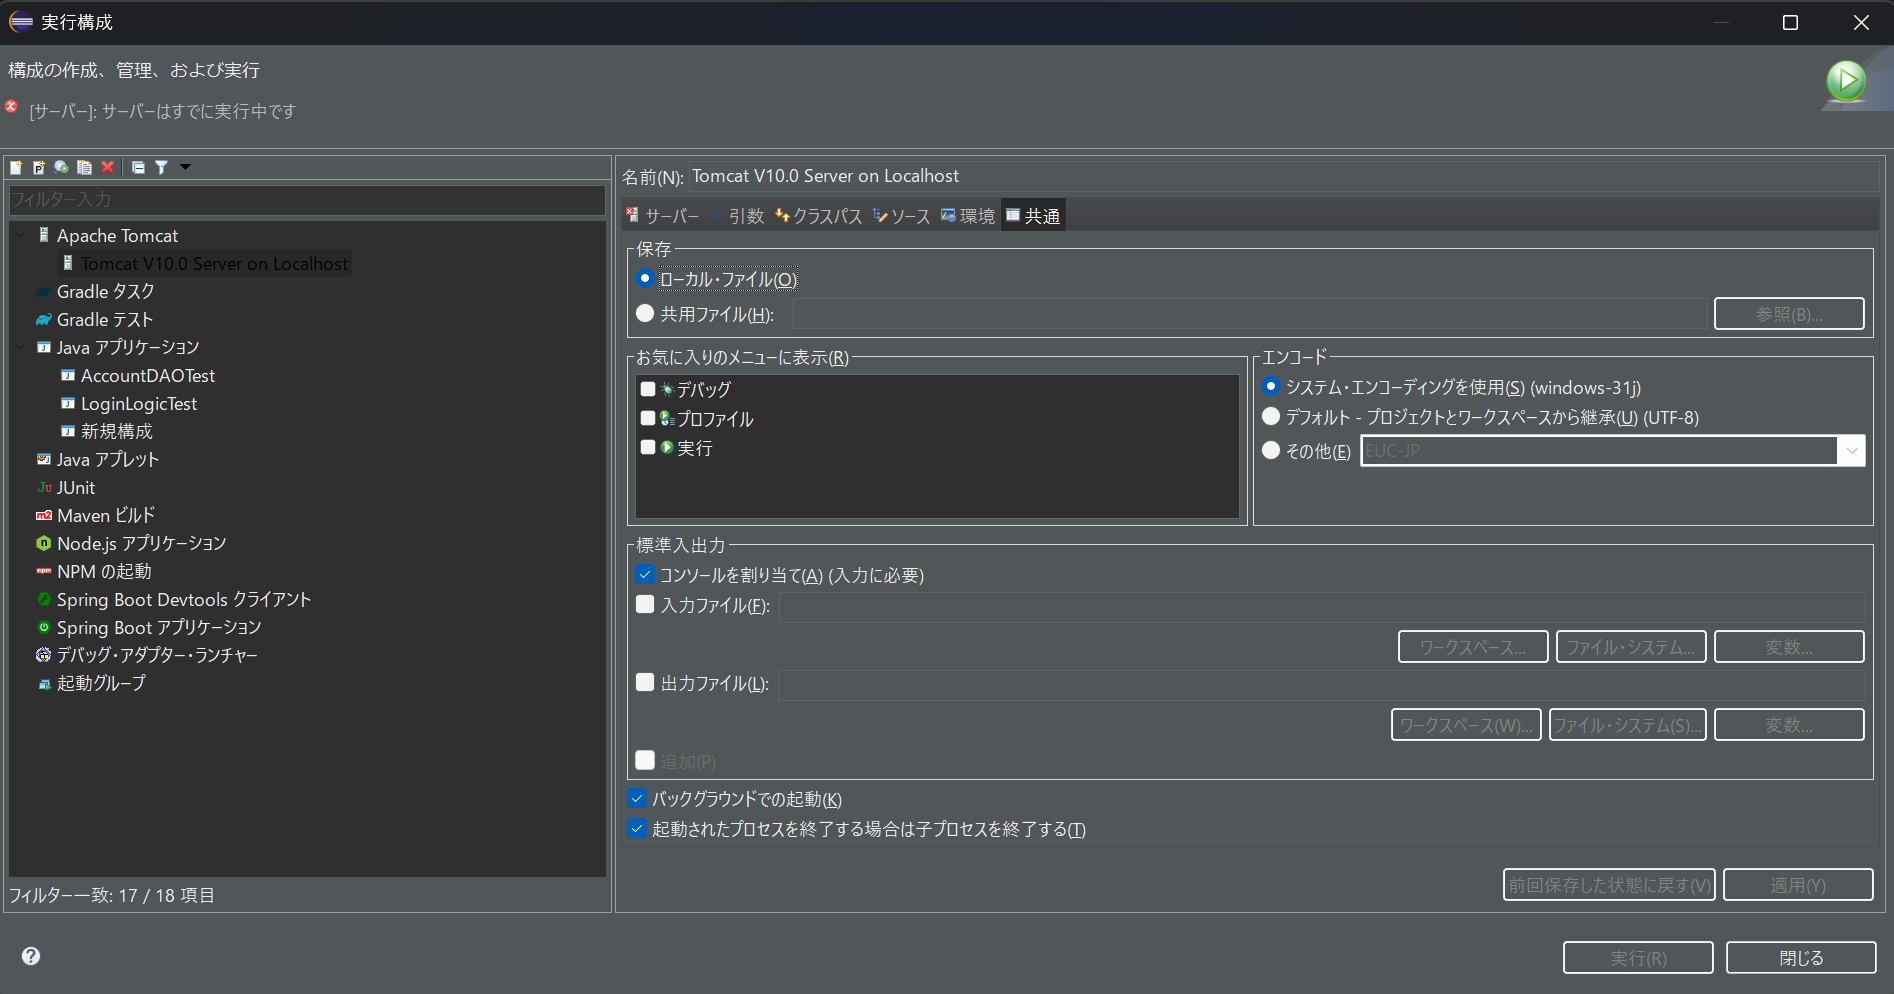The height and width of the screenshot is (994, 1894).
Task: Click the new launch configuration icon
Action: coord(16,167)
